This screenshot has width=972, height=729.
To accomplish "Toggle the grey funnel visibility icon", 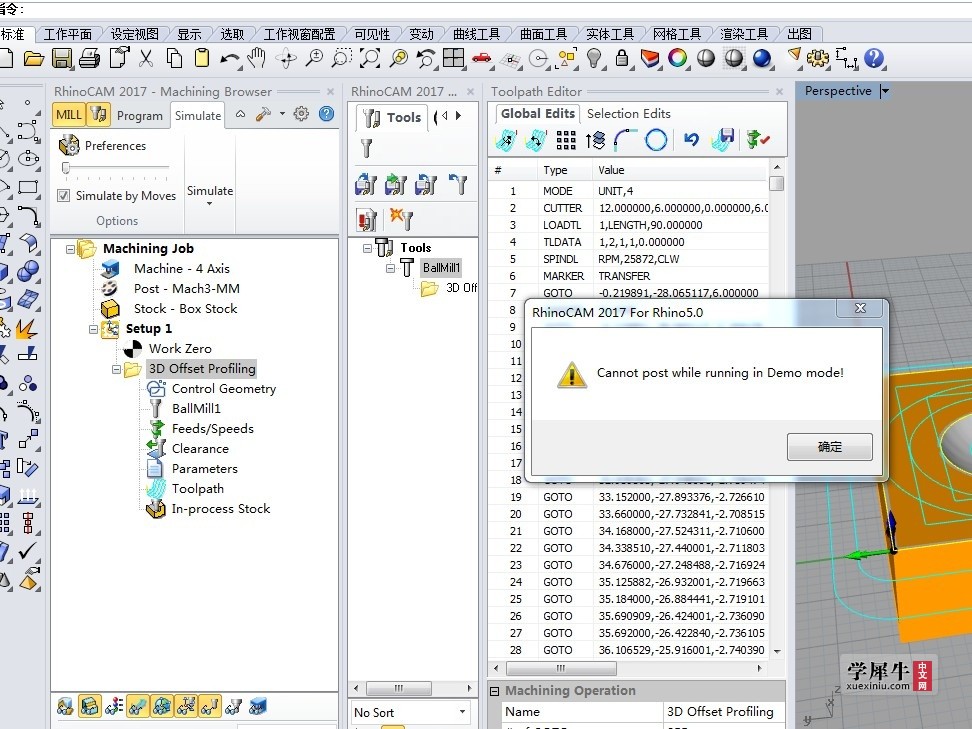I will [x=233, y=706].
